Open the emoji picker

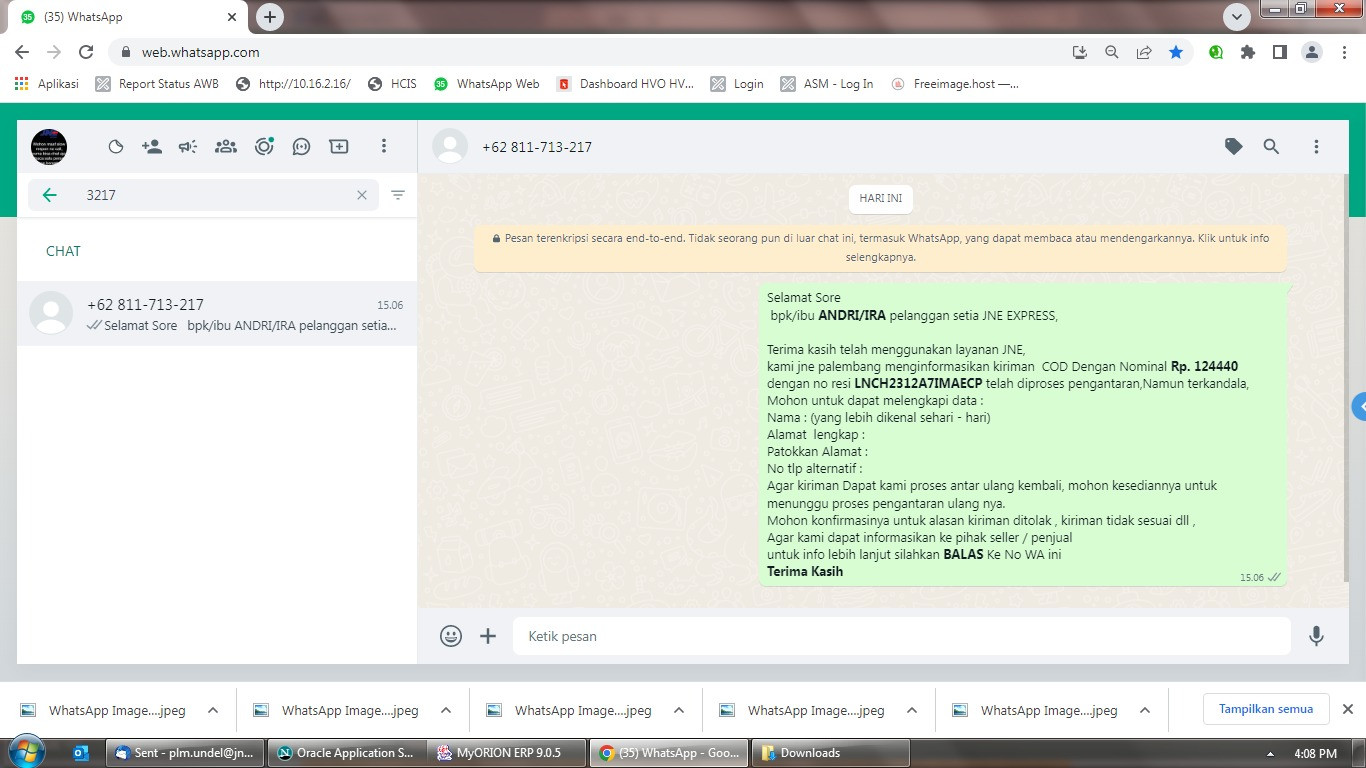click(x=451, y=636)
